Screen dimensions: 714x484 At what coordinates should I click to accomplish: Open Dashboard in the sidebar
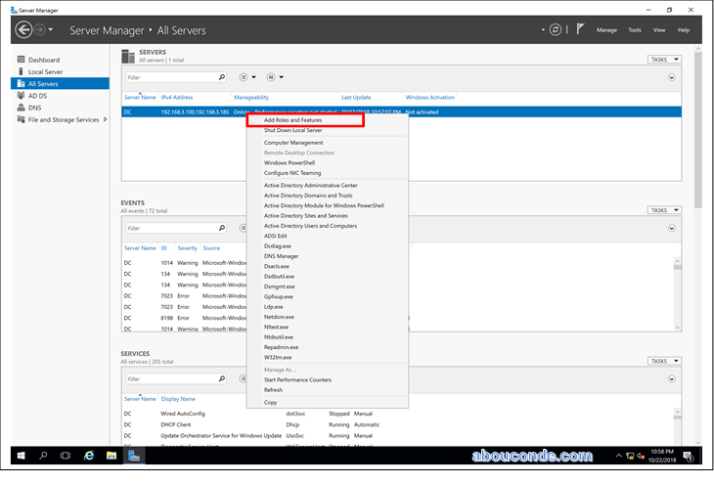point(43,60)
